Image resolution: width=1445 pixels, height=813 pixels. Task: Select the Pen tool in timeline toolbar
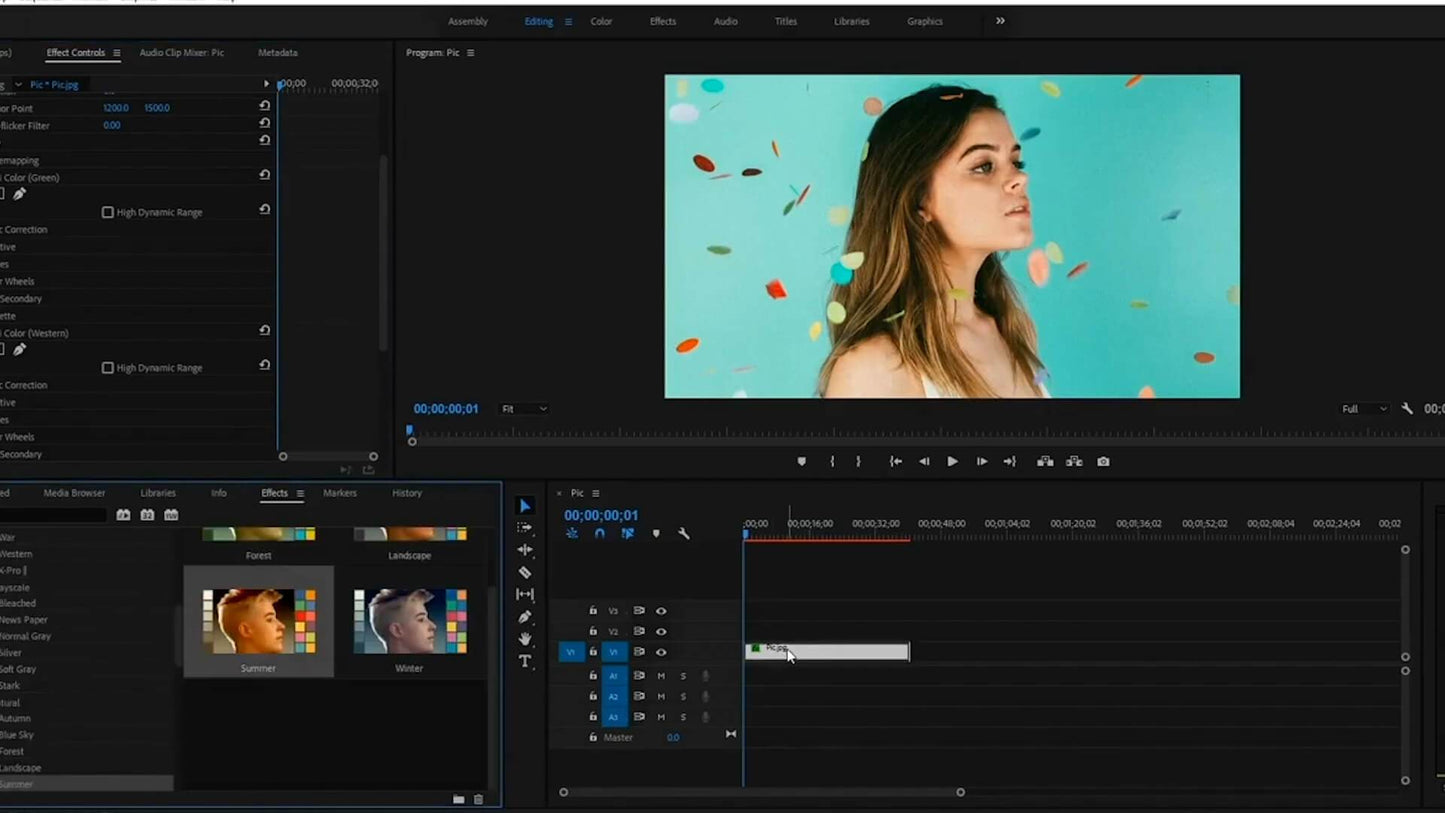click(x=525, y=615)
